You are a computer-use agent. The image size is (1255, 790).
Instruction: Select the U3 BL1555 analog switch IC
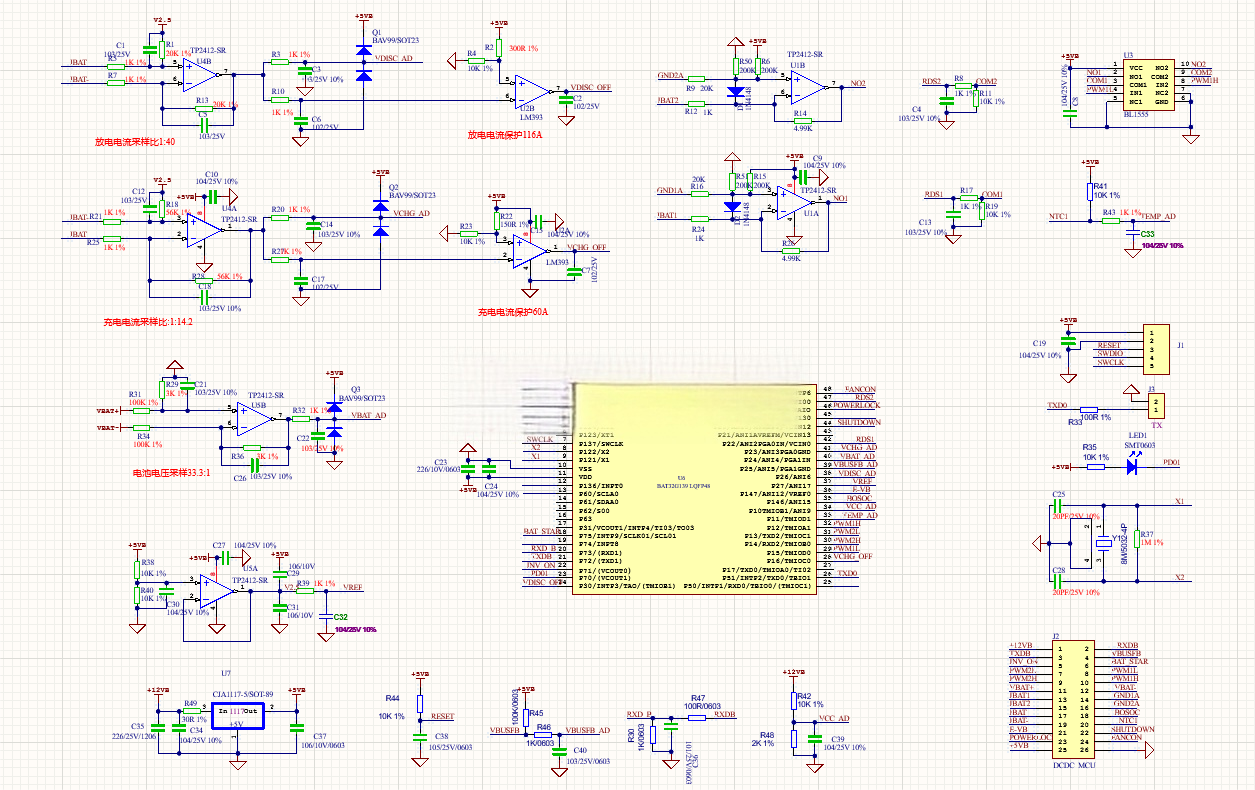tap(1135, 85)
